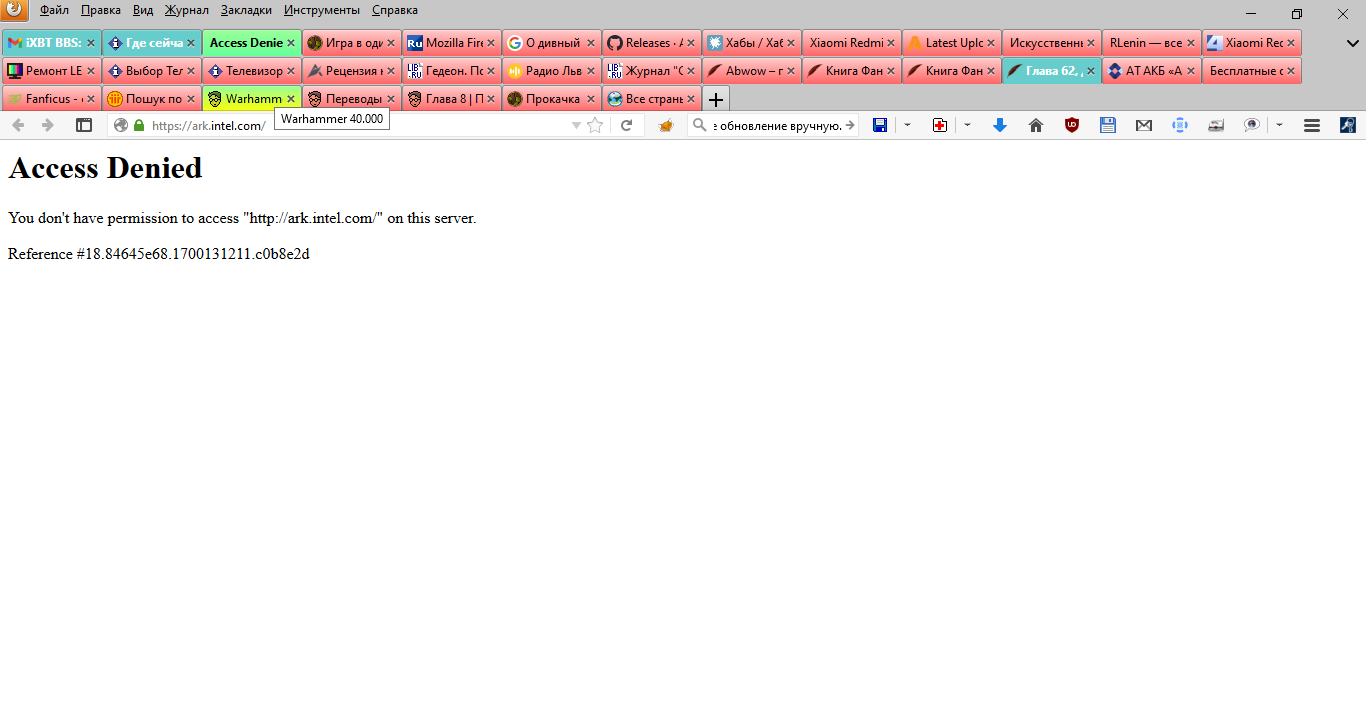The height and width of the screenshot is (728, 1366).
Task: Open dropdown next to blue floppy icon
Action: 907,125
